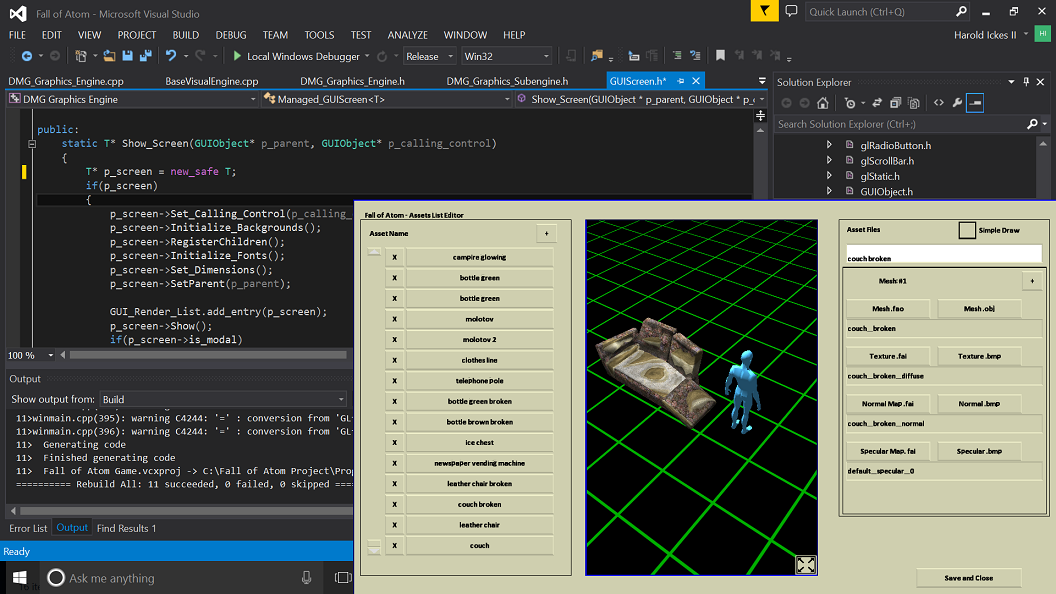Viewport: 1056px width, 594px height.
Task: Open the ANALYZE menu
Action: 407,35
